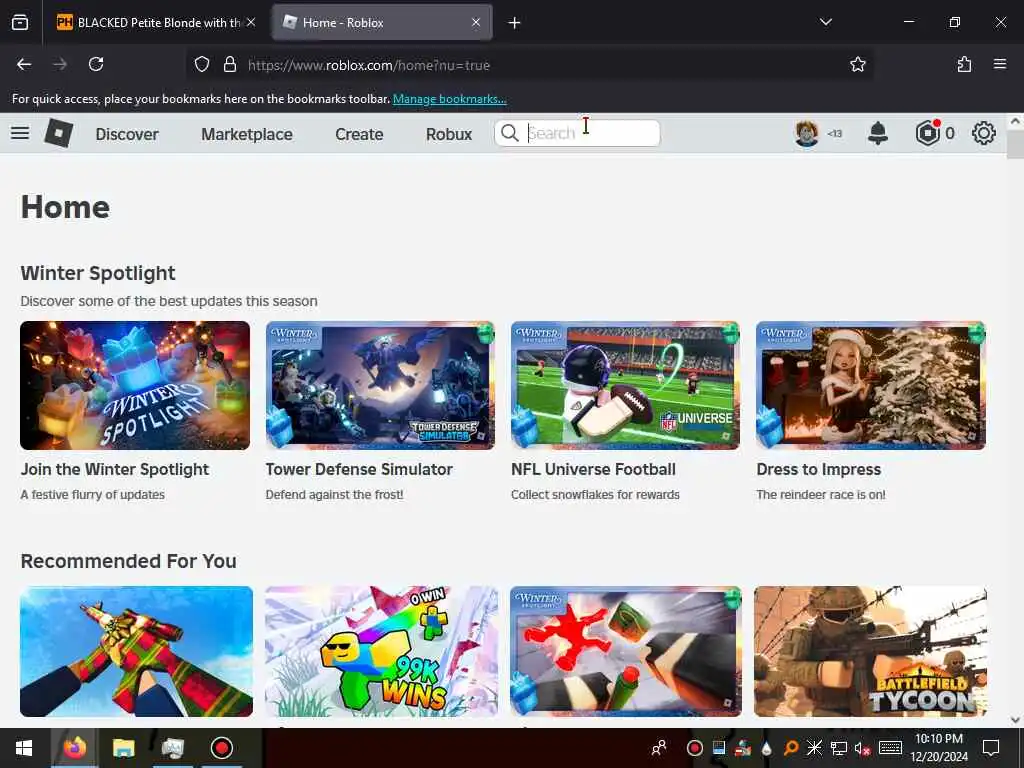Click the roblox.com URL address bar
The height and width of the screenshot is (768, 1024).
coord(529,65)
